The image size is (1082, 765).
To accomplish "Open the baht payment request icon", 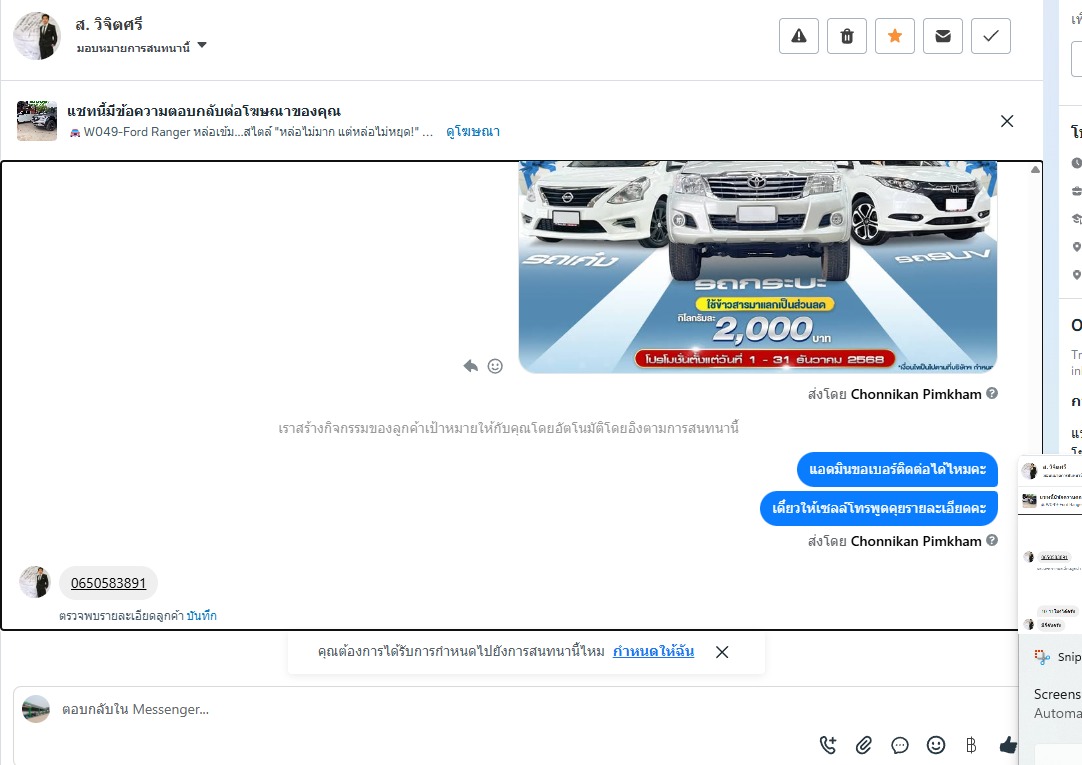I will pos(971,745).
